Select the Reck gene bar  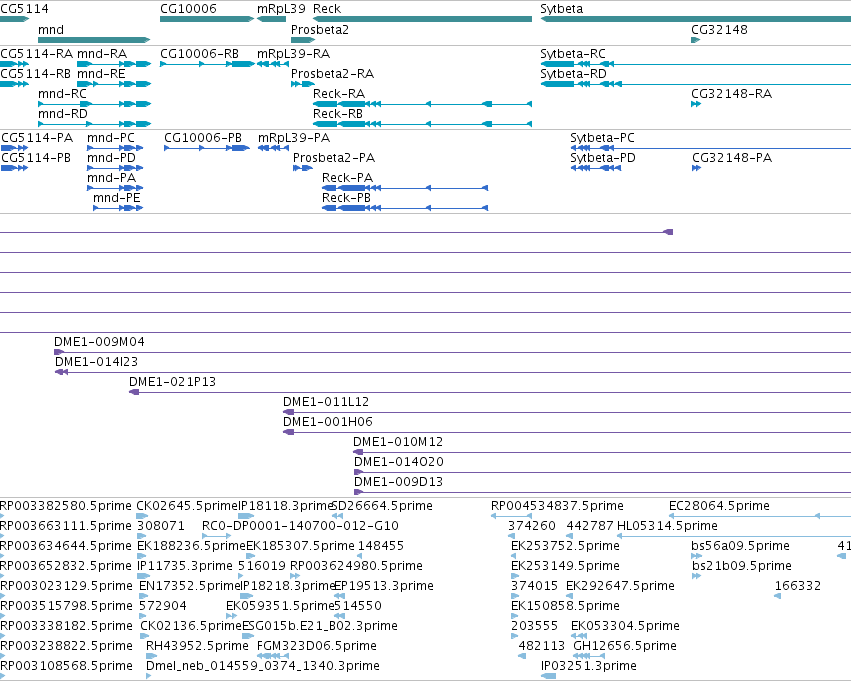tap(422, 19)
